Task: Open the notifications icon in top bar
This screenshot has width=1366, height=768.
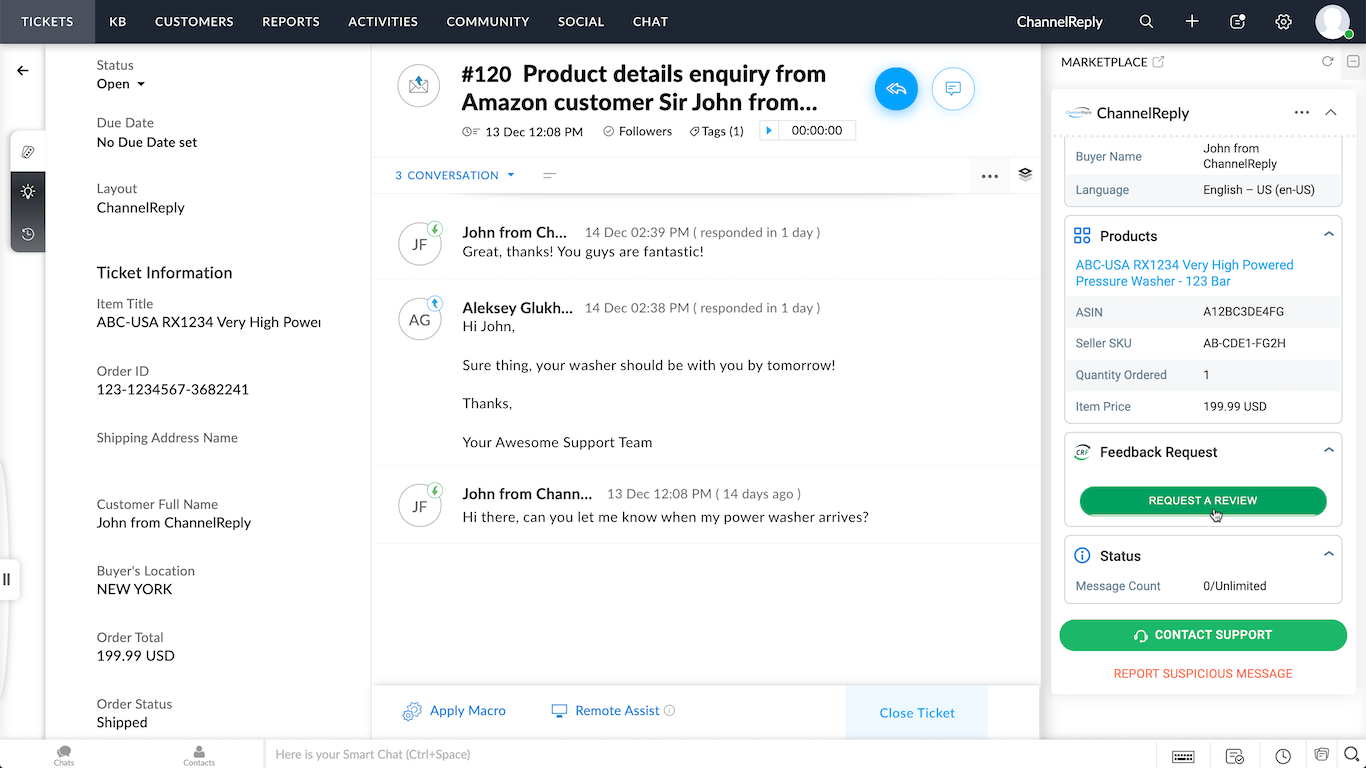Action: tap(1238, 21)
